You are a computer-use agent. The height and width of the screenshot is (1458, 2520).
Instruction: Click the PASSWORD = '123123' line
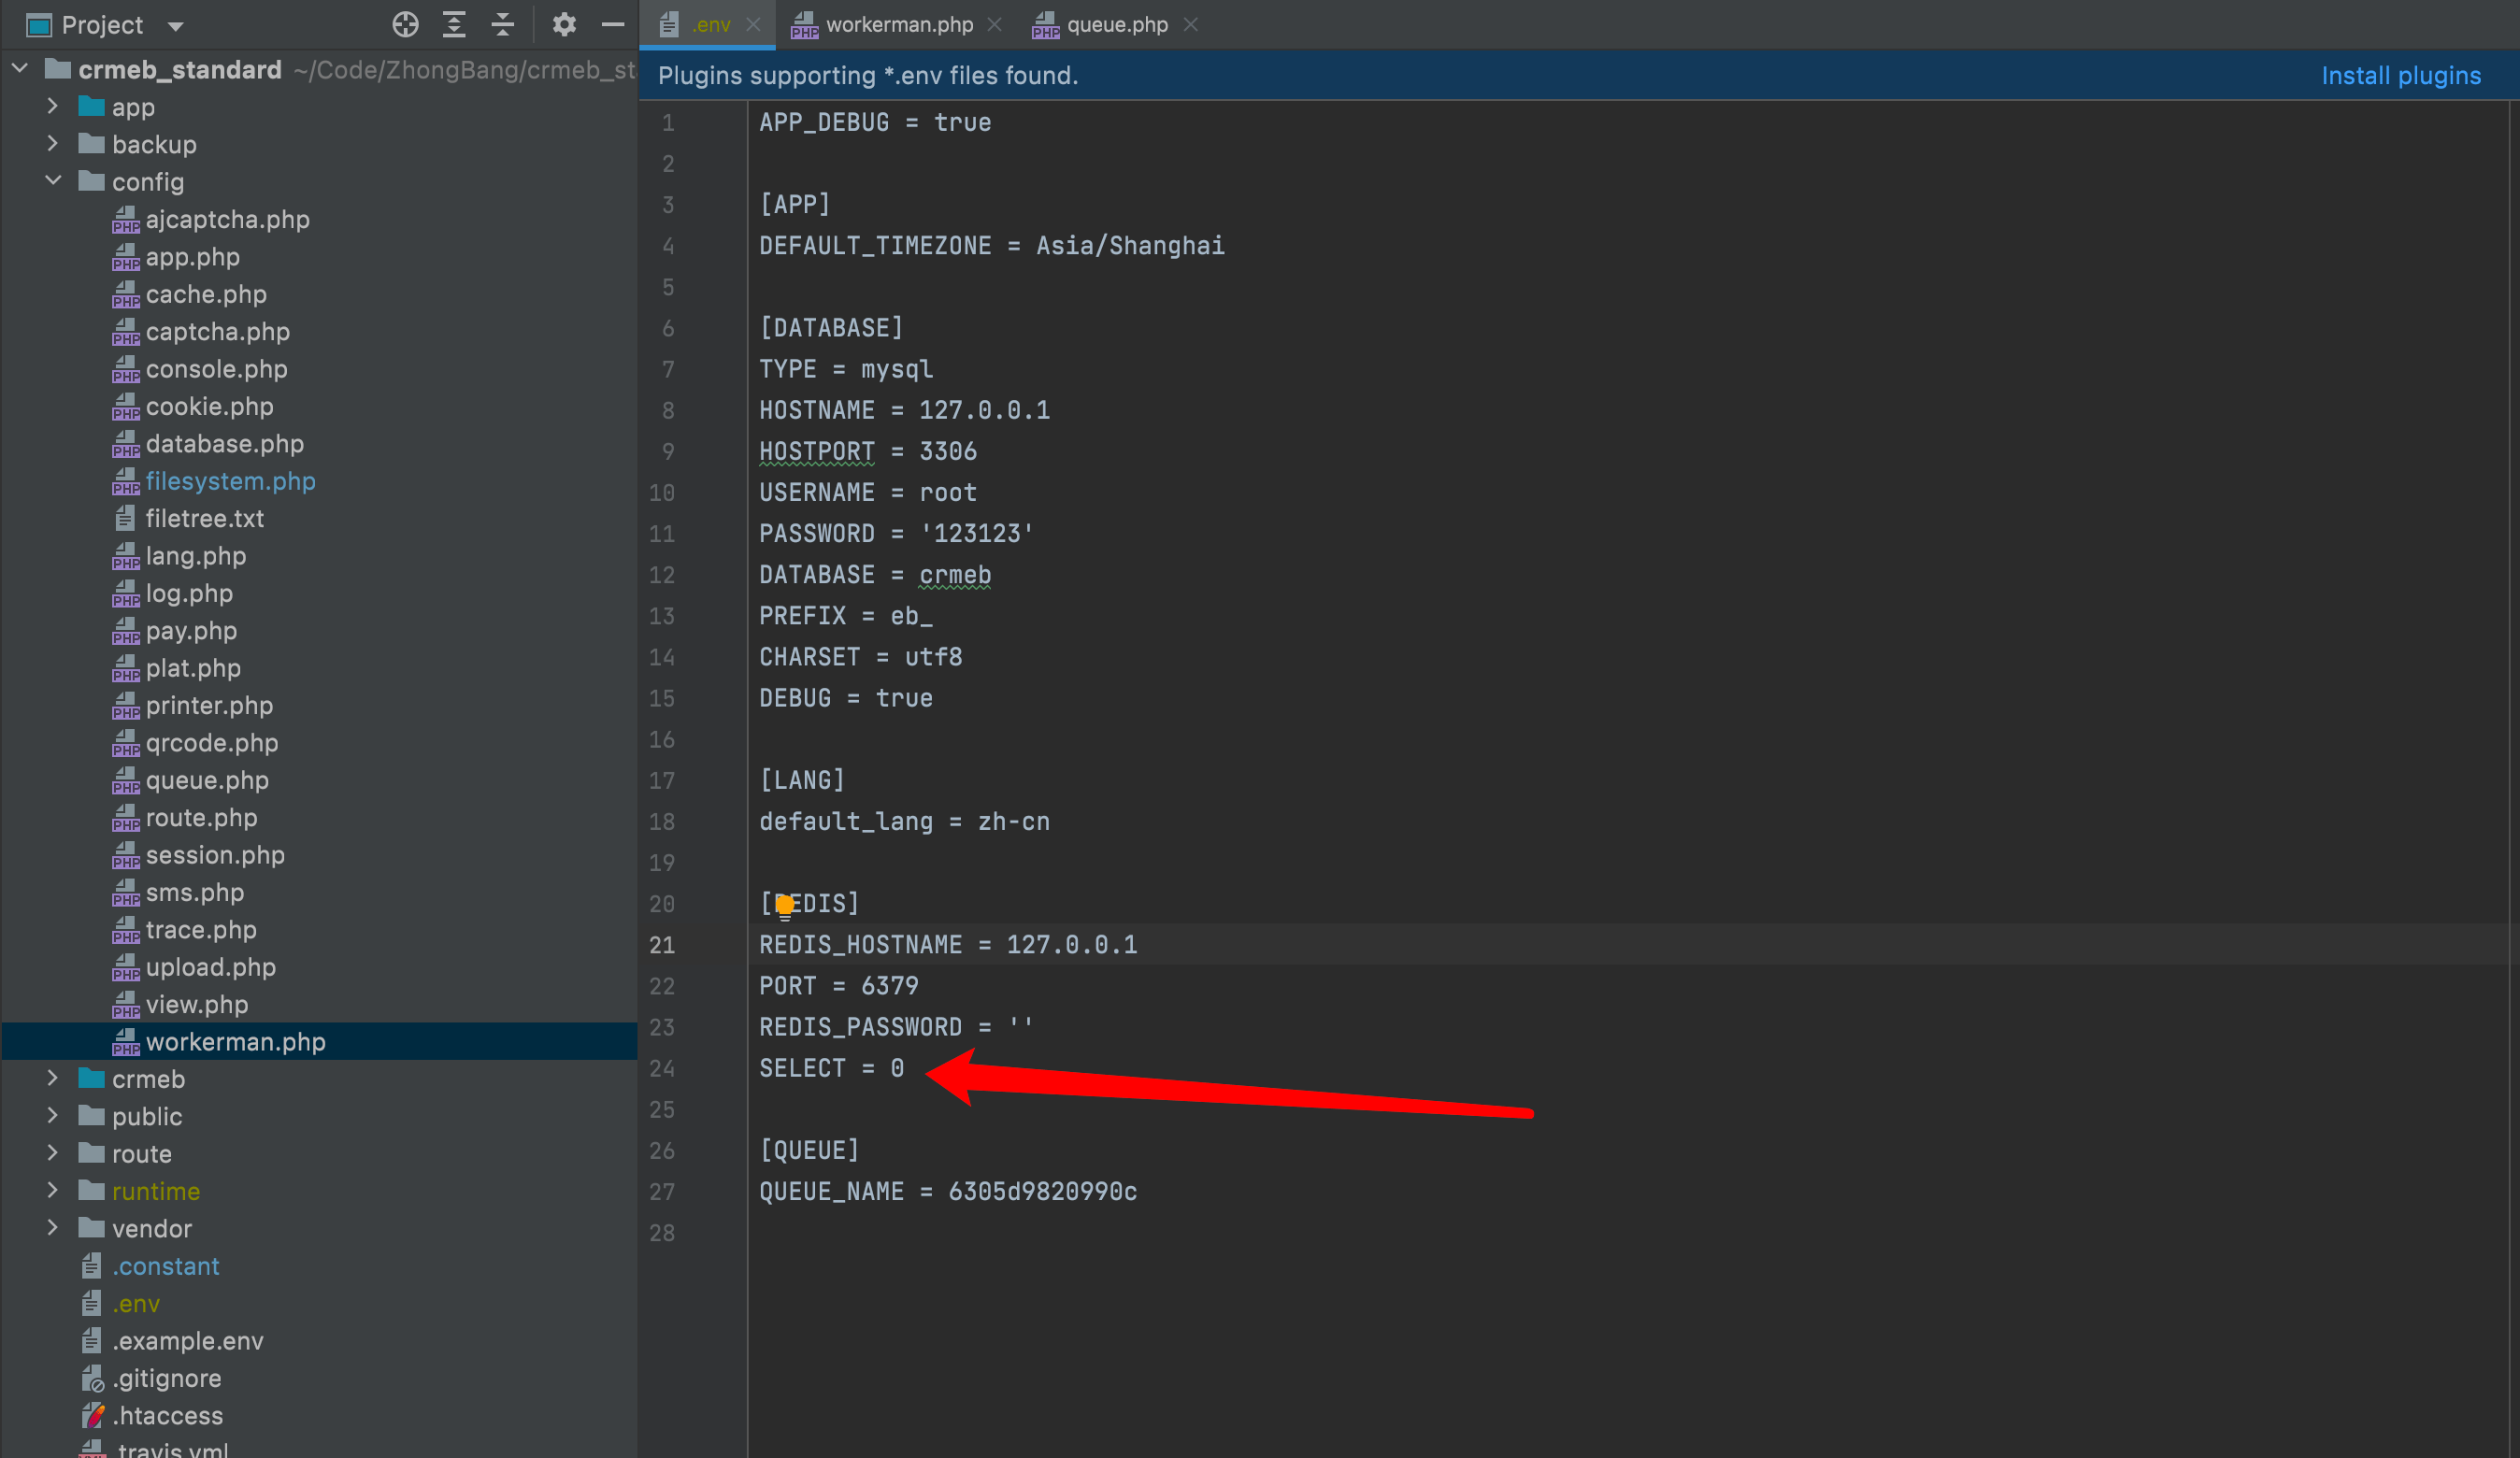coord(896,533)
